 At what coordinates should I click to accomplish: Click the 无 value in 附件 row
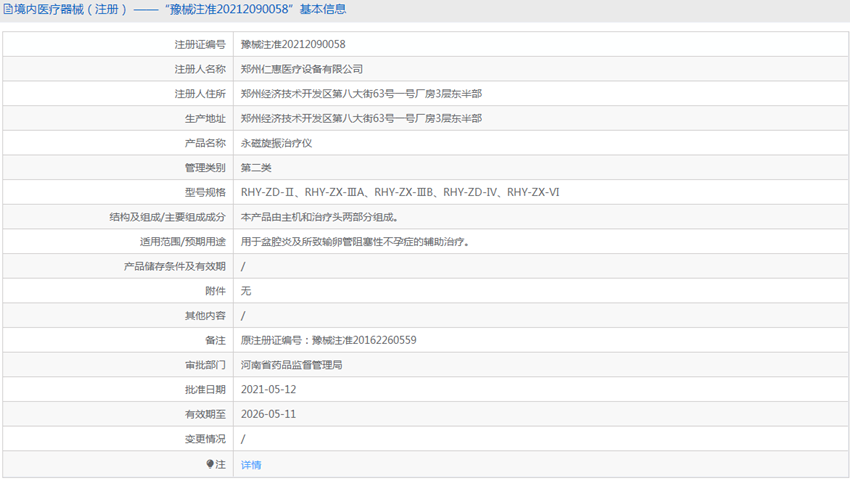click(246, 291)
